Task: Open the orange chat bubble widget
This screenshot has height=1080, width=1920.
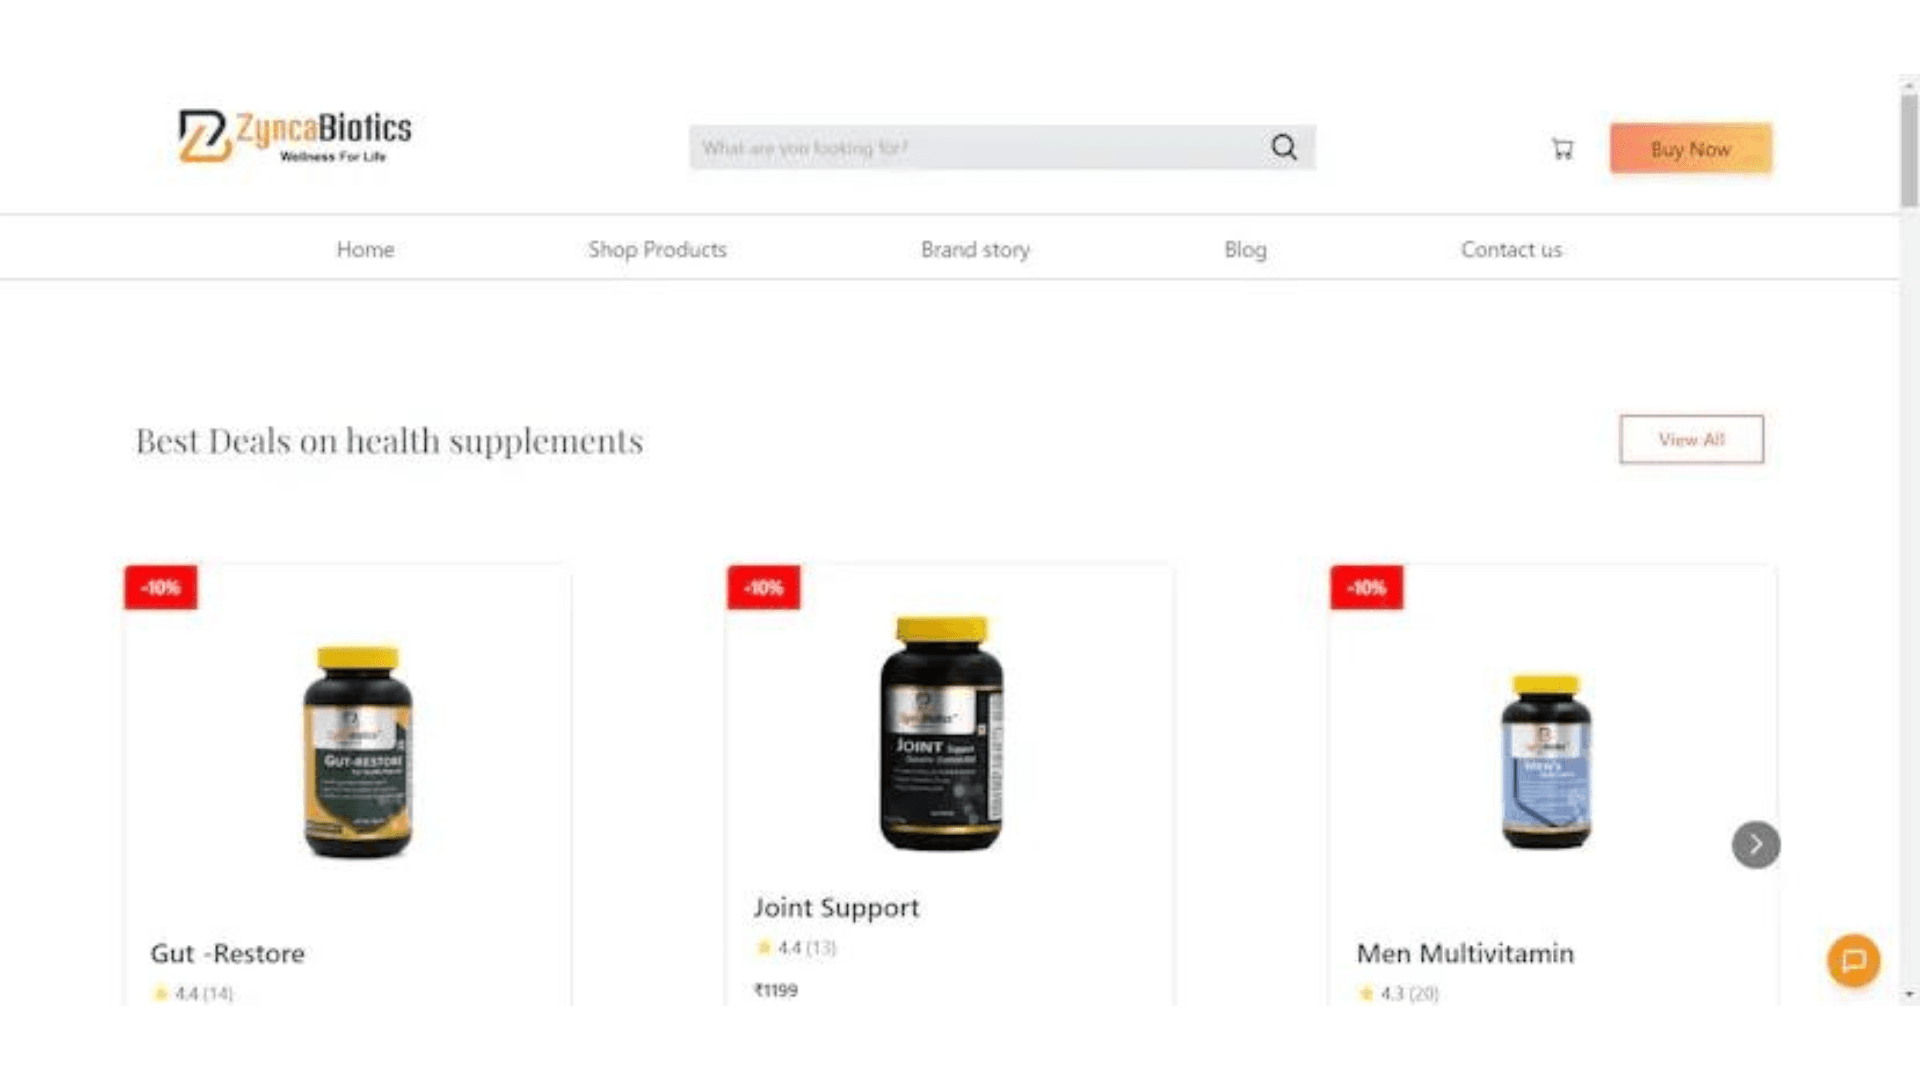Action: pyautogui.click(x=1853, y=961)
